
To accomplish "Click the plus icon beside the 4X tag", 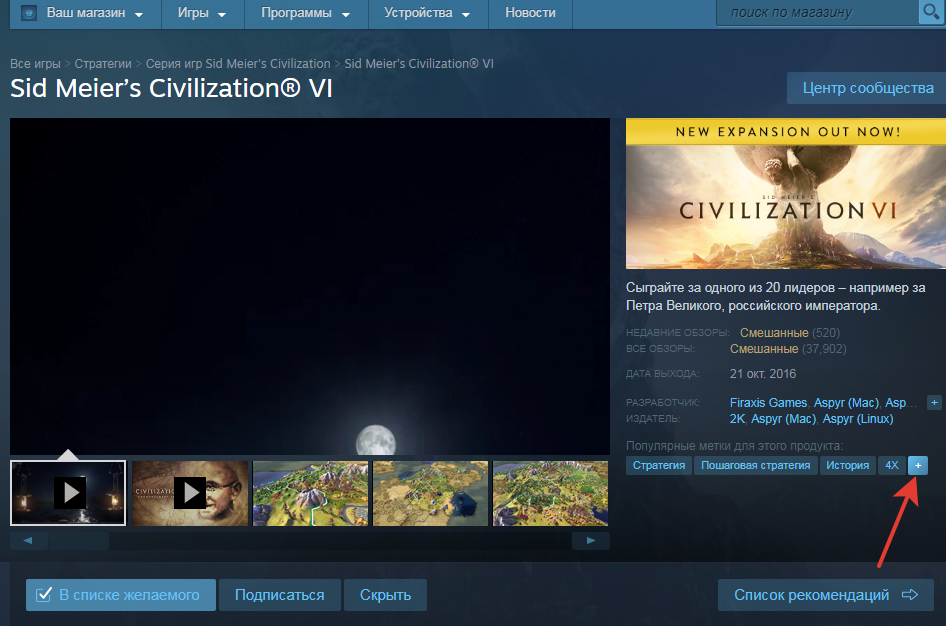I will (x=918, y=465).
